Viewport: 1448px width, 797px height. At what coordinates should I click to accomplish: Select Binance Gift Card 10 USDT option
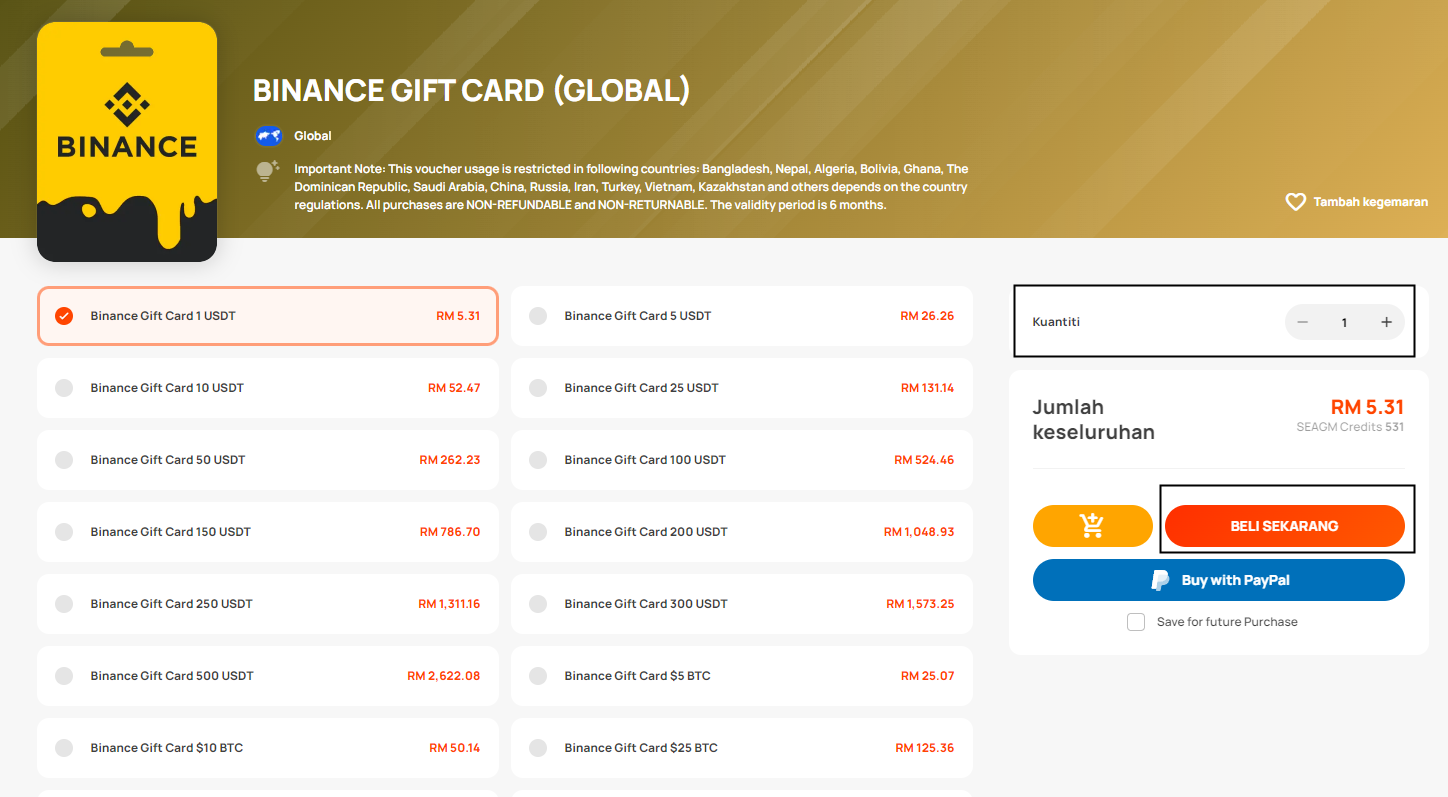(x=267, y=388)
